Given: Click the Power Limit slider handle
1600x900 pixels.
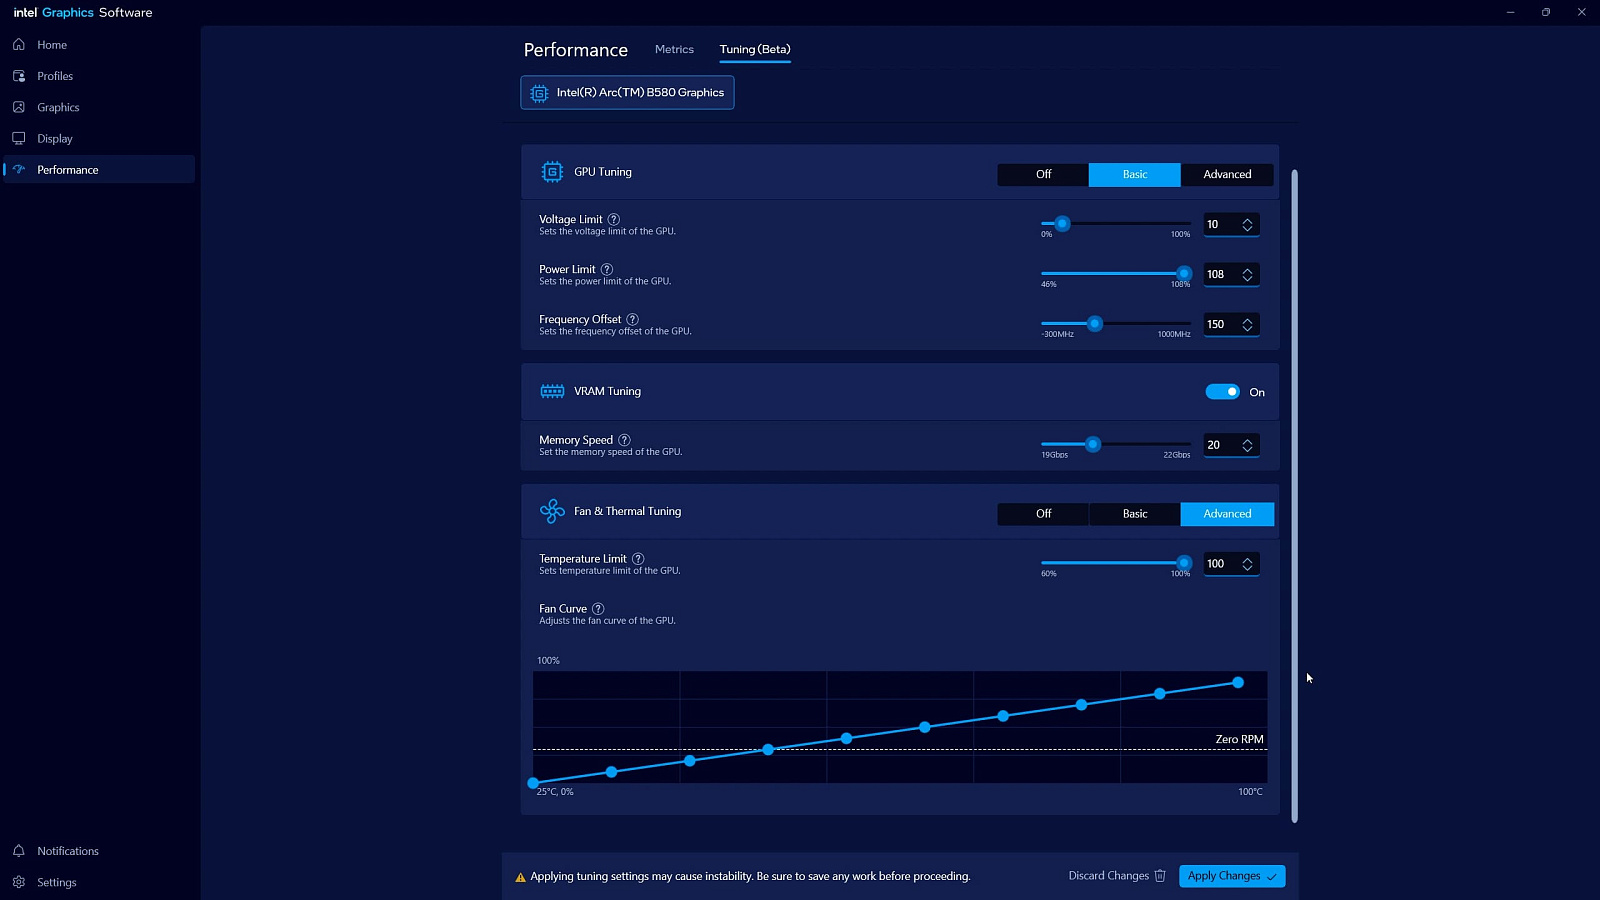Looking at the screenshot, I should pyautogui.click(x=1184, y=274).
